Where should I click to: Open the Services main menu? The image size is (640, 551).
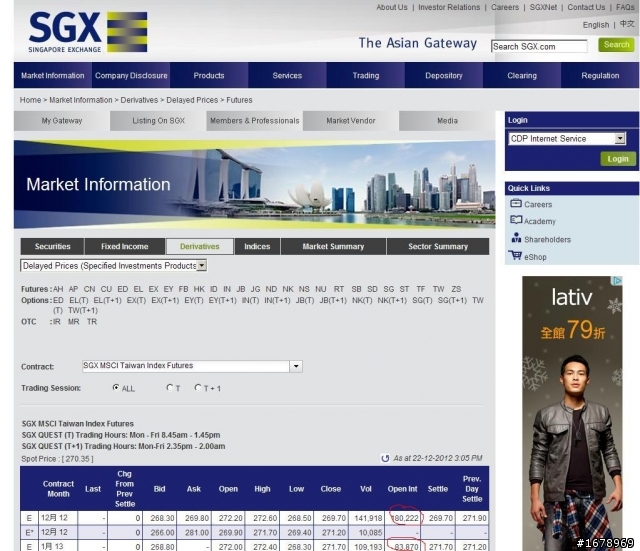(287, 76)
